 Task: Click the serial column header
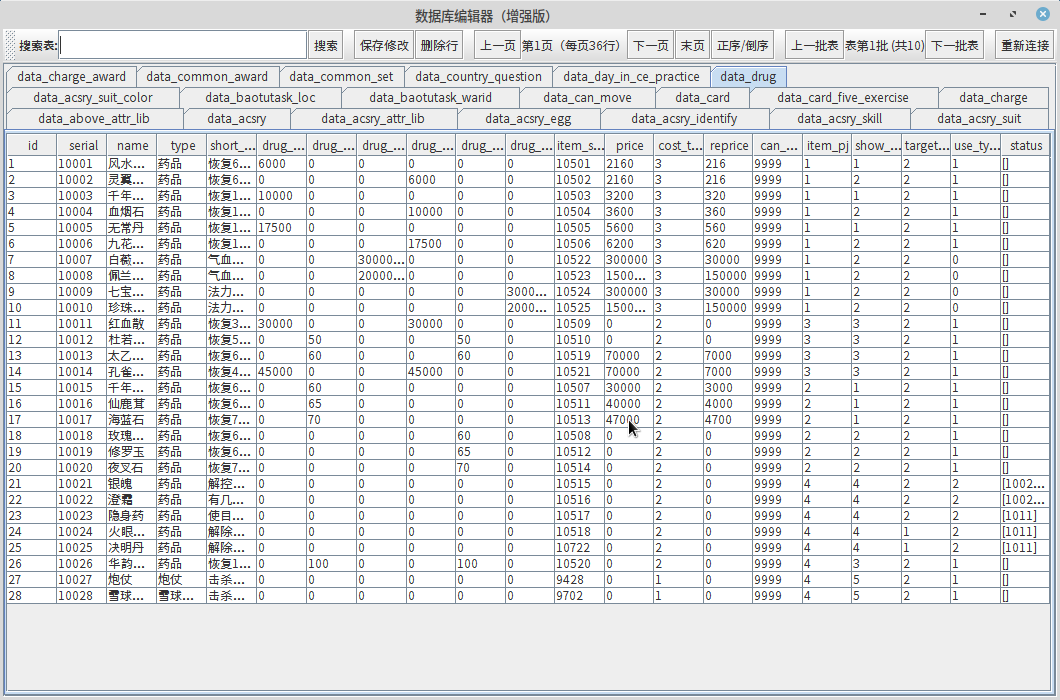[x=83, y=145]
